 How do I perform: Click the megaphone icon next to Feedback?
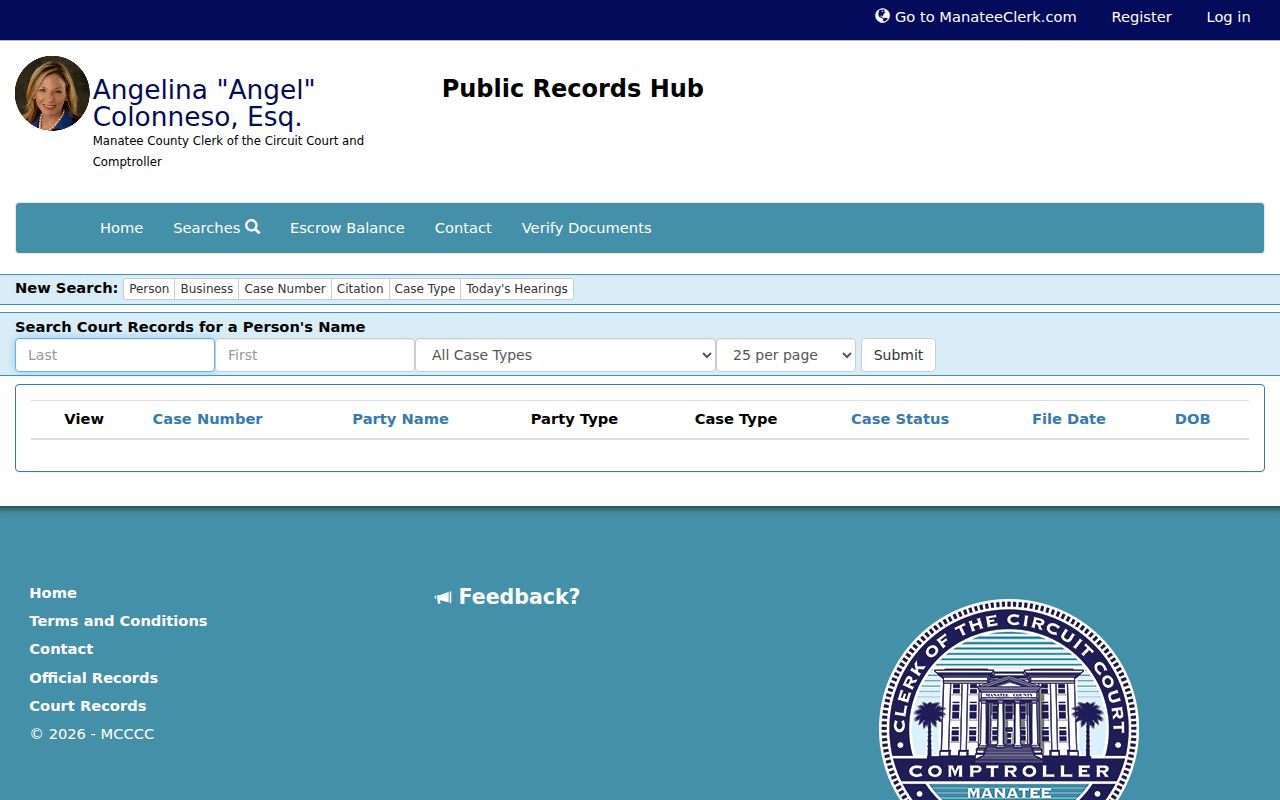coord(443,598)
